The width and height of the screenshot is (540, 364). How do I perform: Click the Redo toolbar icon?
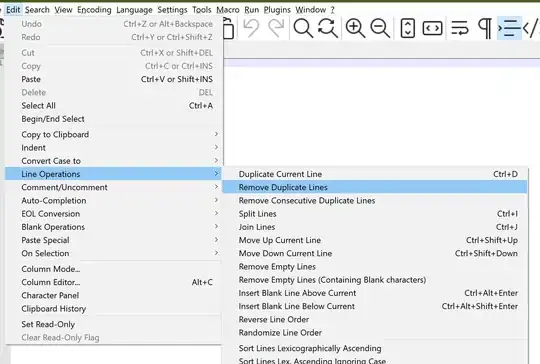coord(276,28)
